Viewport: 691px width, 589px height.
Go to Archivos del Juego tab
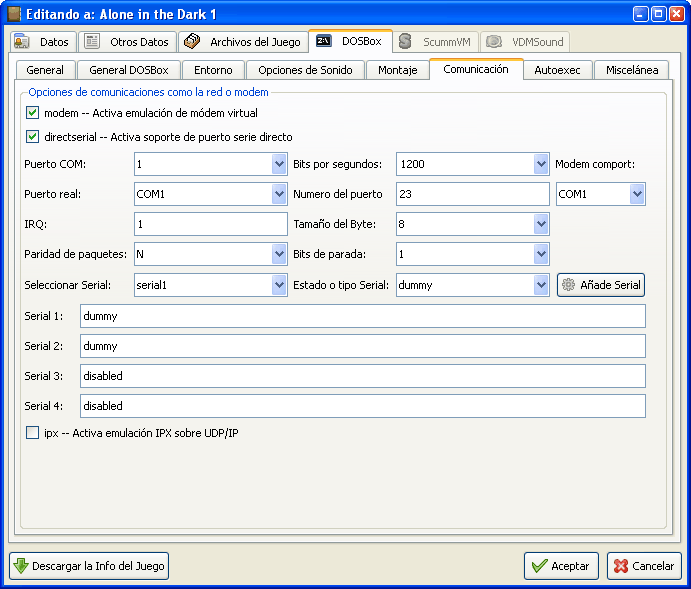coord(243,42)
